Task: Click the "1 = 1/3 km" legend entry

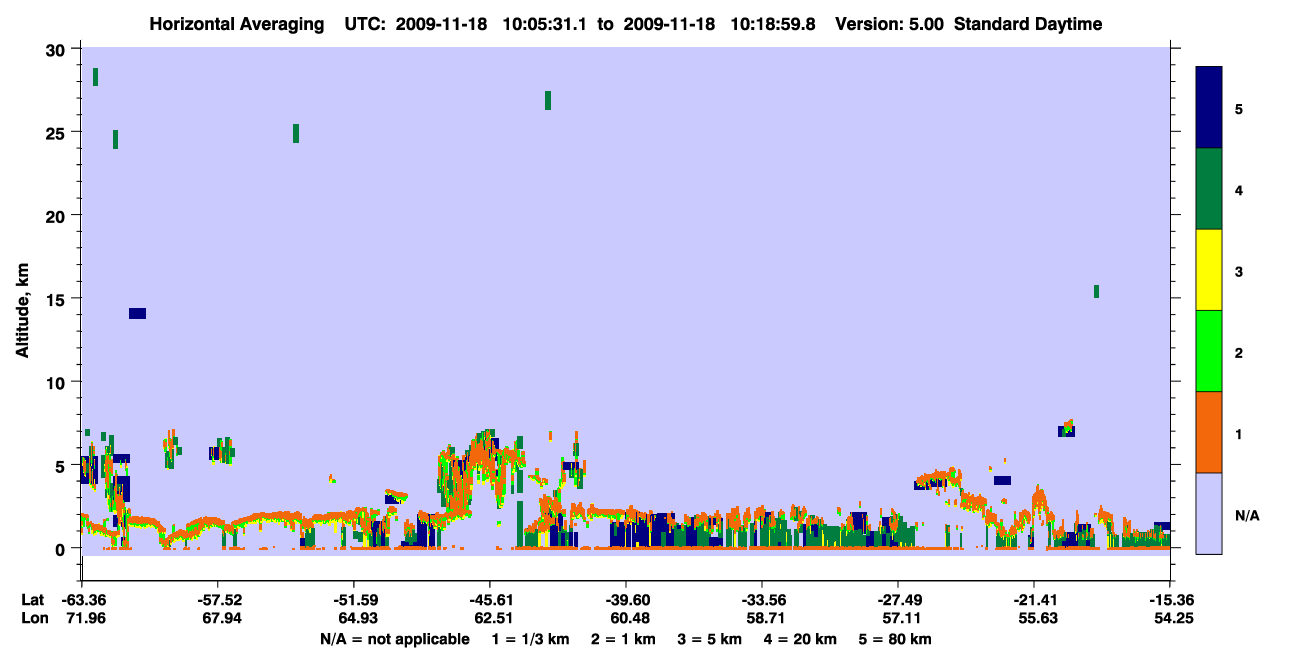Action: pos(532,639)
